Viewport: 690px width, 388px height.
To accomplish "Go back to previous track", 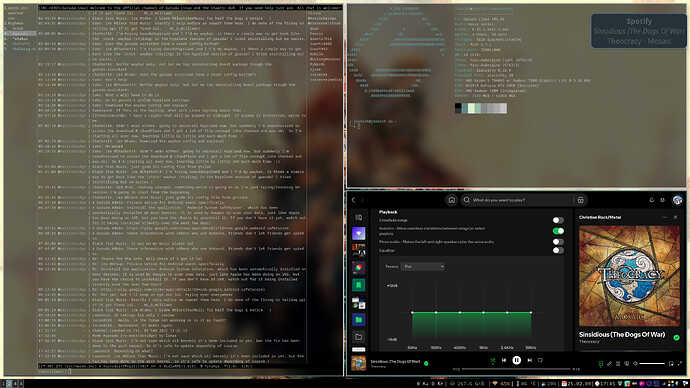I will click(504, 360).
